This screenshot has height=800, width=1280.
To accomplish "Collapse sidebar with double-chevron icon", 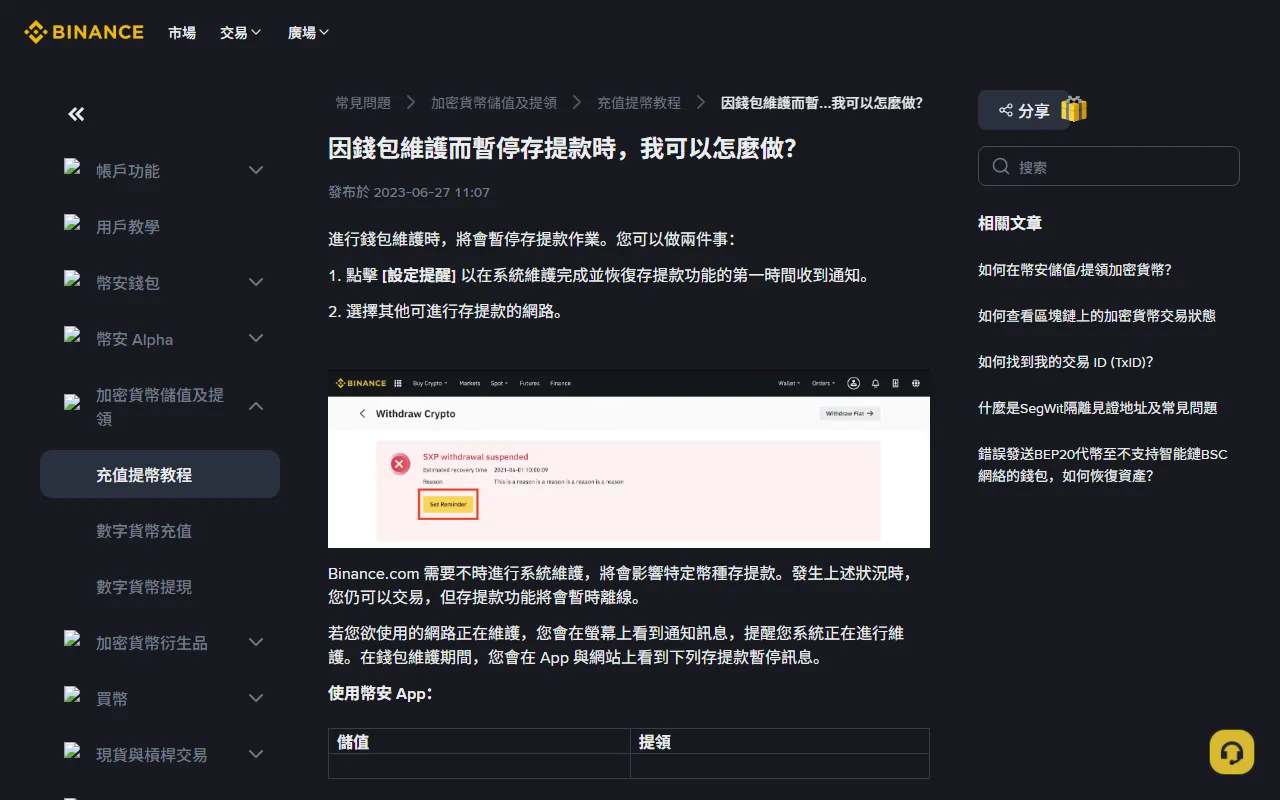I will click(x=76, y=114).
